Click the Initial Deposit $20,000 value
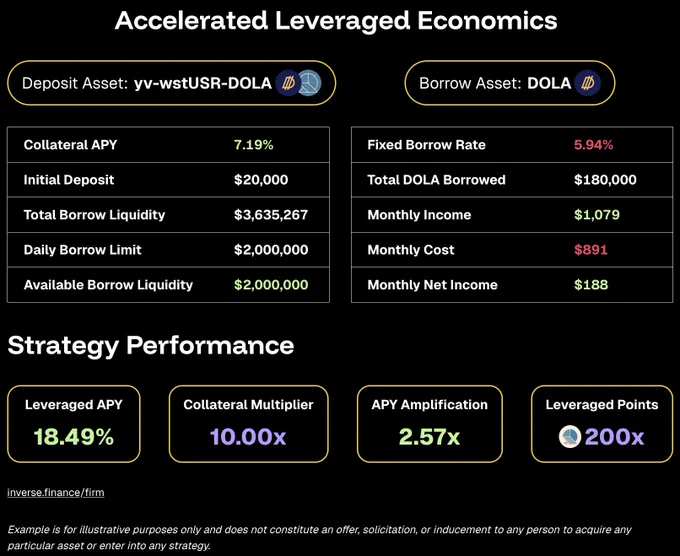The height and width of the screenshot is (556, 680). tap(261, 180)
